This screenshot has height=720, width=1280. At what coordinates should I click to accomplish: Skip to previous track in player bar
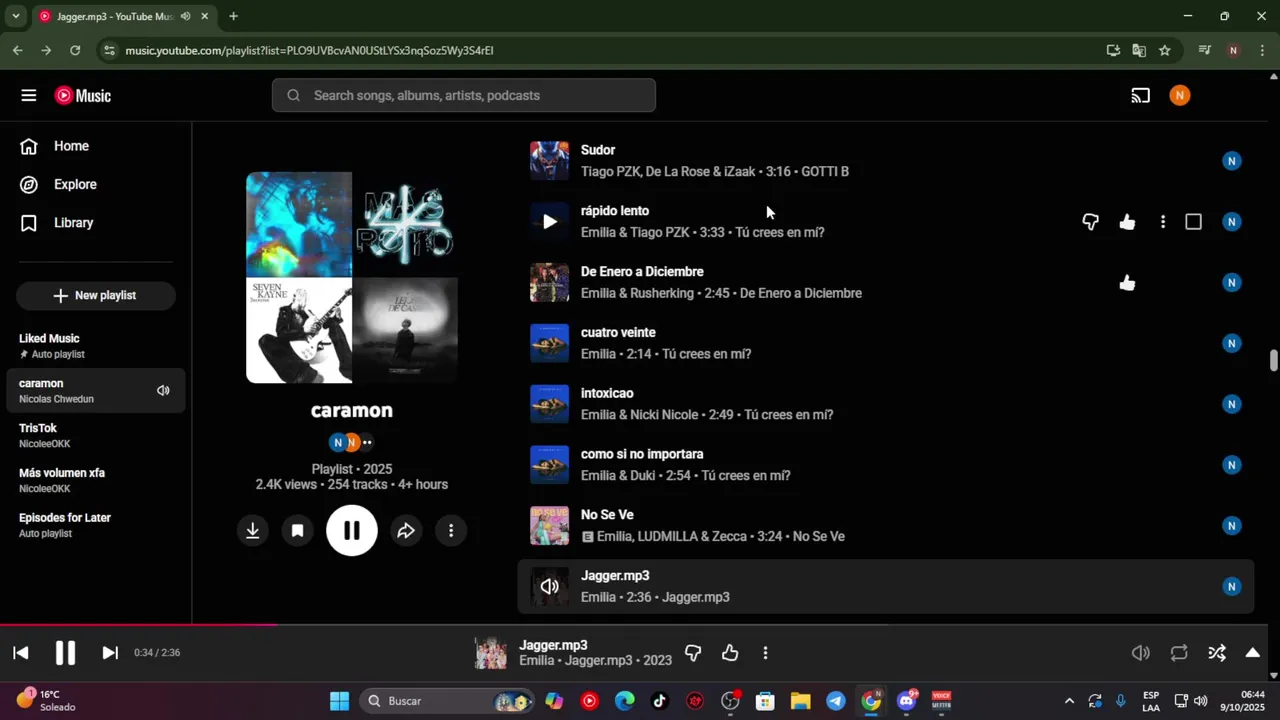(x=20, y=653)
